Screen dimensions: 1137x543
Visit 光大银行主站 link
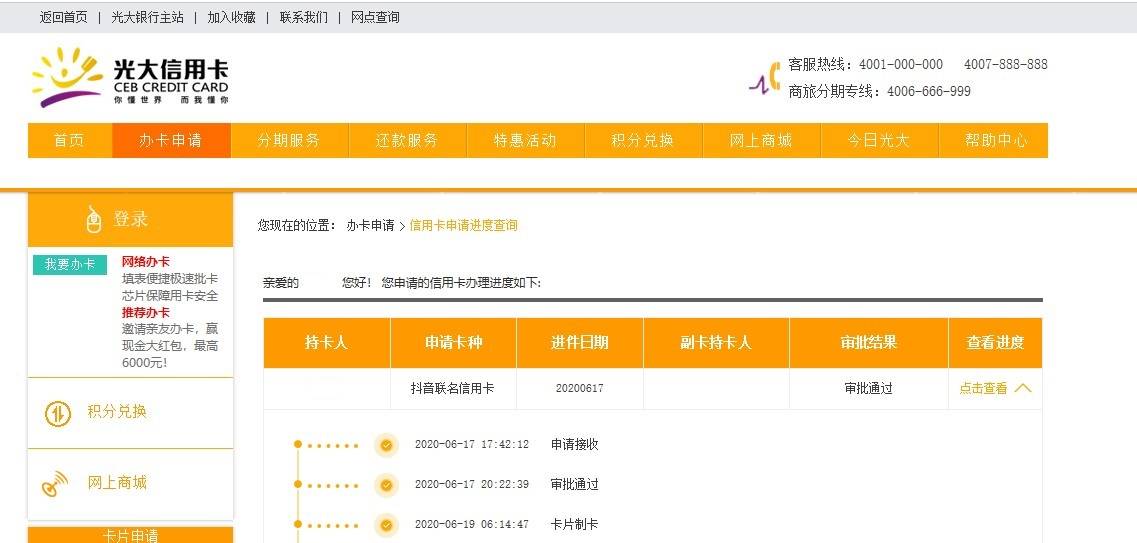(147, 17)
